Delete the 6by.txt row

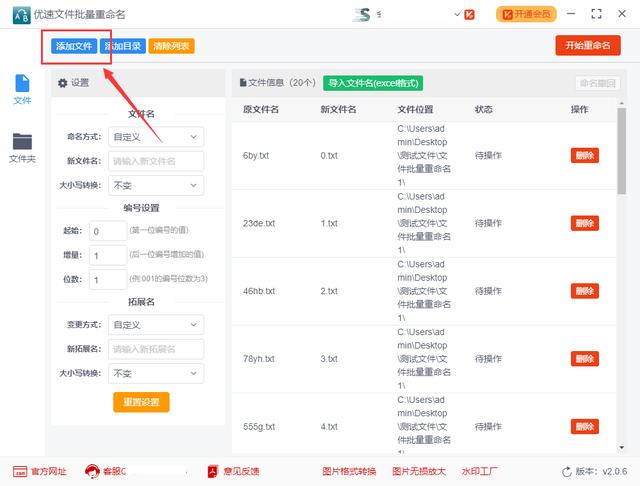(x=584, y=155)
